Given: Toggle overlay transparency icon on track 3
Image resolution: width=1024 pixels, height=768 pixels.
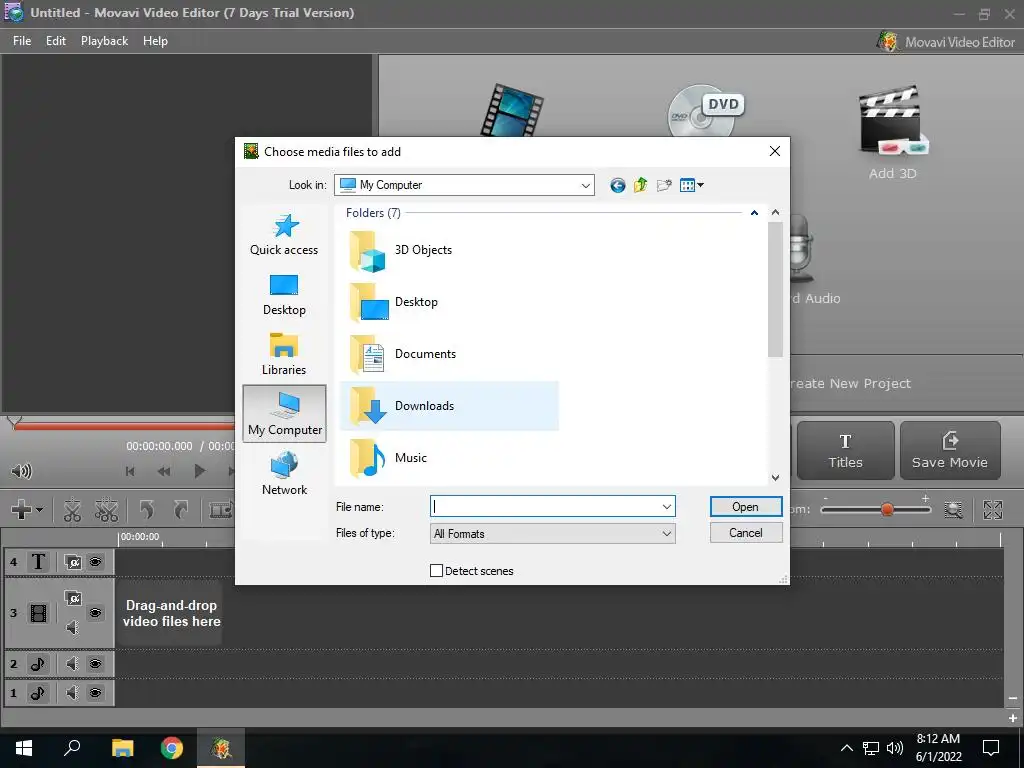Looking at the screenshot, I should tap(72, 598).
